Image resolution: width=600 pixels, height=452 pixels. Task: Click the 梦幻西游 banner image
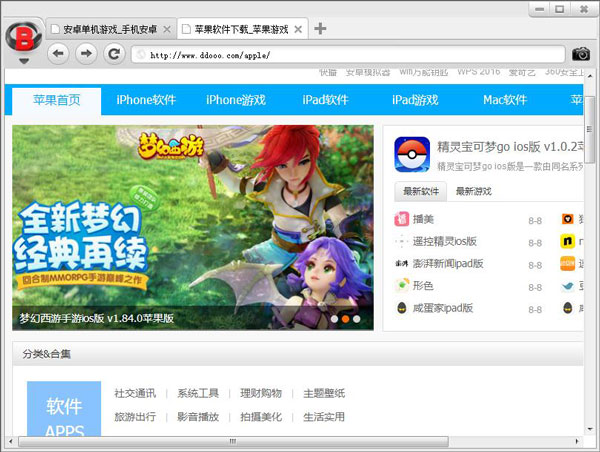tap(193, 228)
